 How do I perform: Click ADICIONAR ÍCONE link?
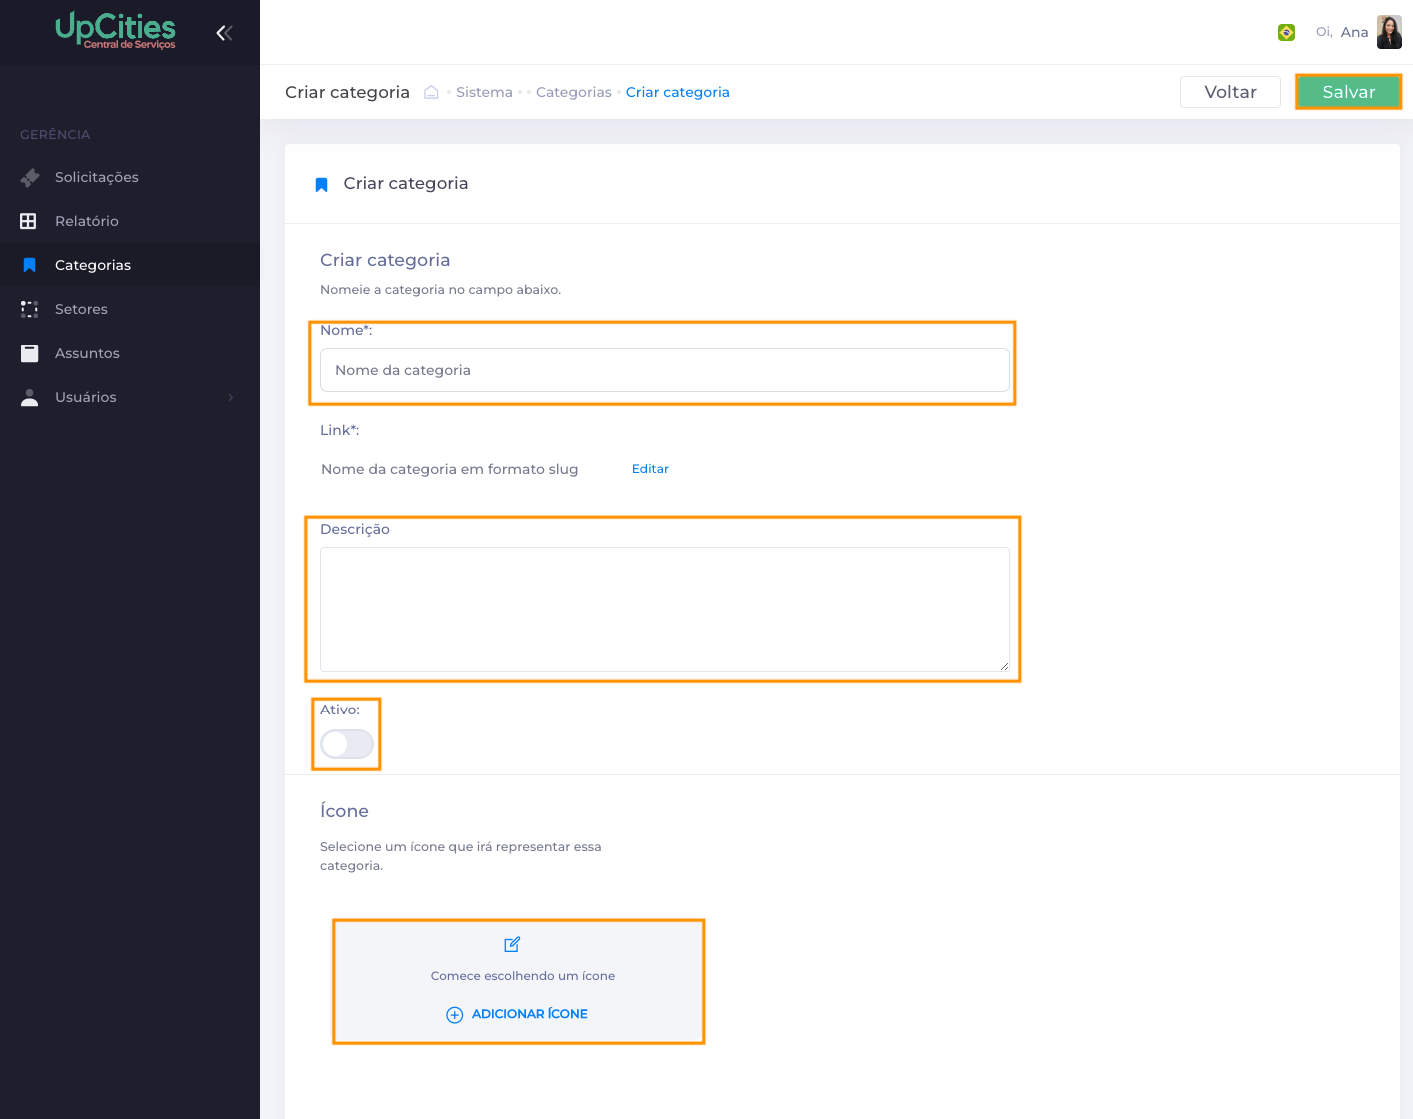[529, 1014]
